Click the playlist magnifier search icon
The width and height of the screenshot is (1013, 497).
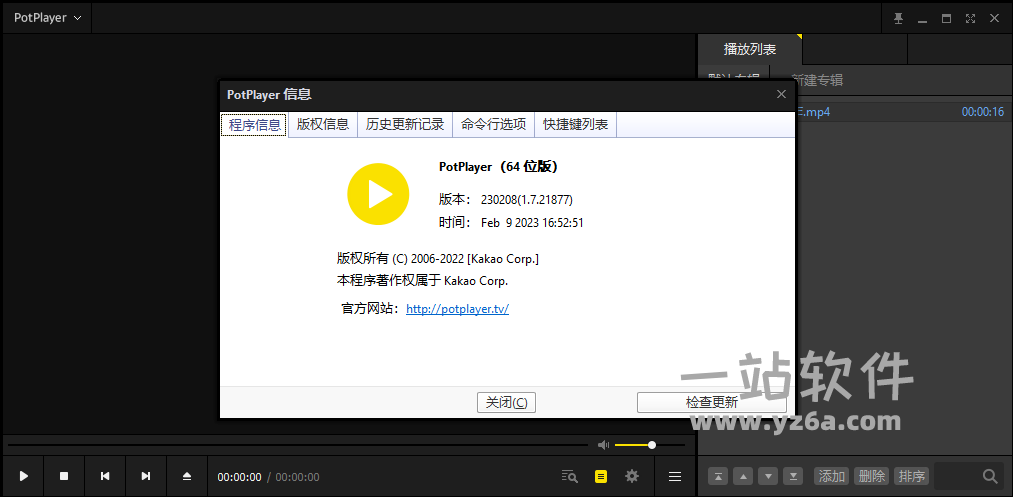click(x=990, y=476)
